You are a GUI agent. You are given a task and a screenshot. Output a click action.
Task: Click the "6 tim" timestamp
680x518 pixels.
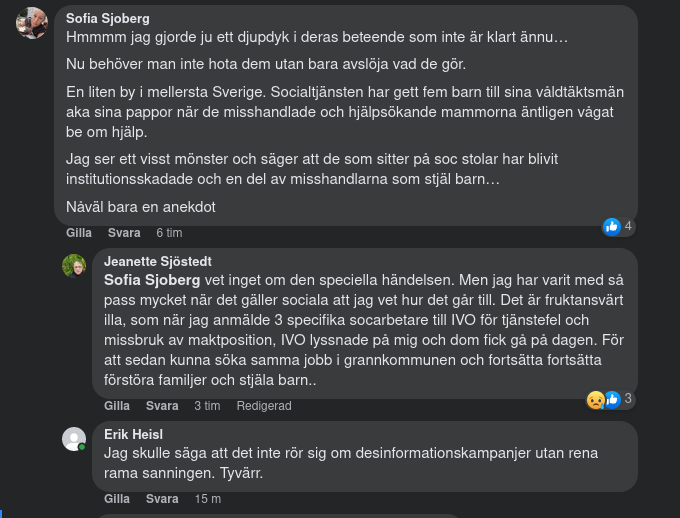169,233
